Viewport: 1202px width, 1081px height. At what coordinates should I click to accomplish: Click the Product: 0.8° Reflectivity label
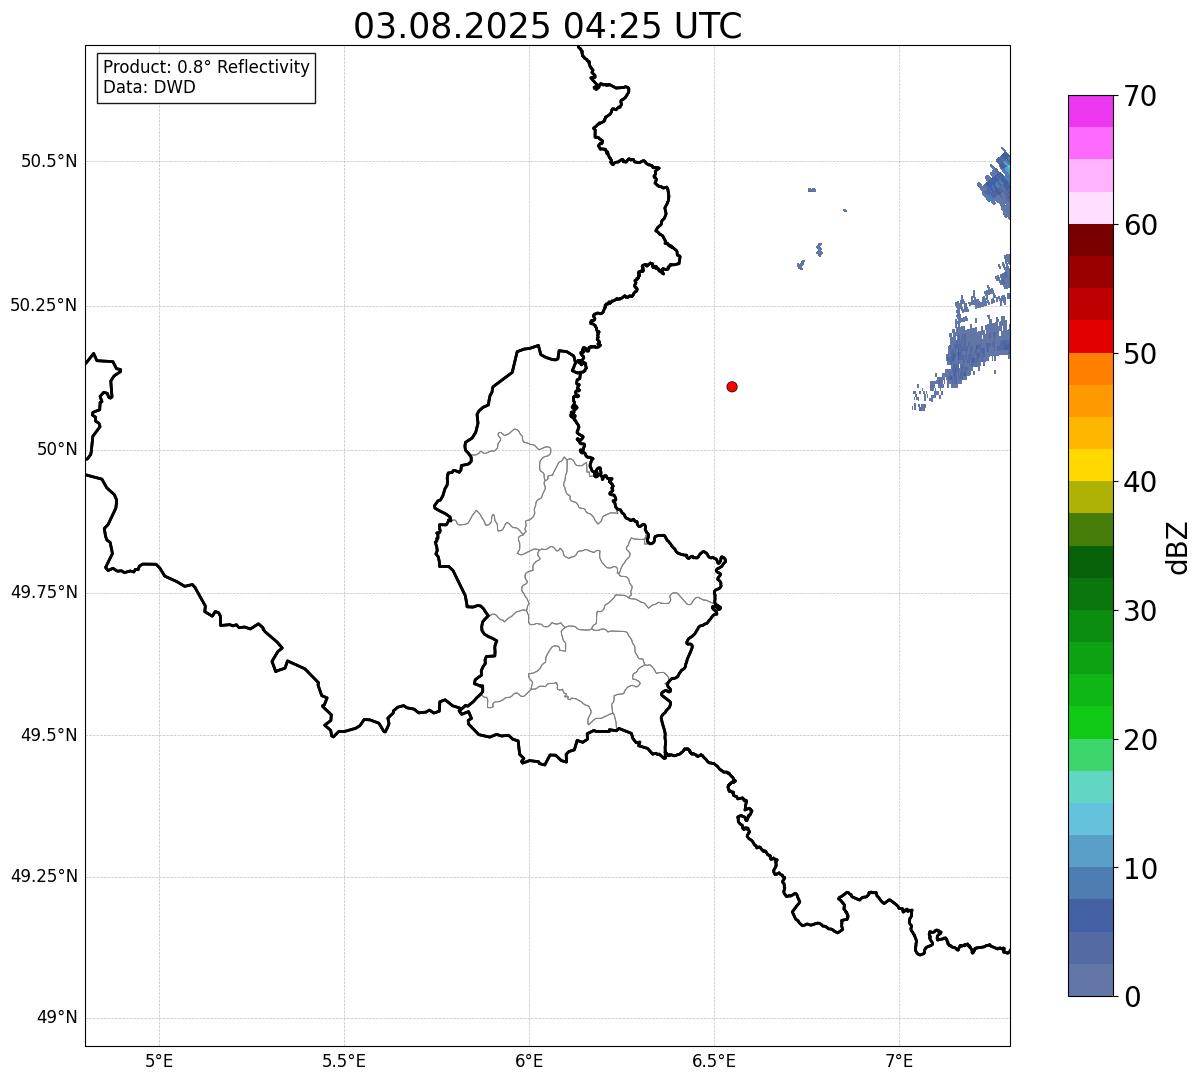pyautogui.click(x=207, y=67)
